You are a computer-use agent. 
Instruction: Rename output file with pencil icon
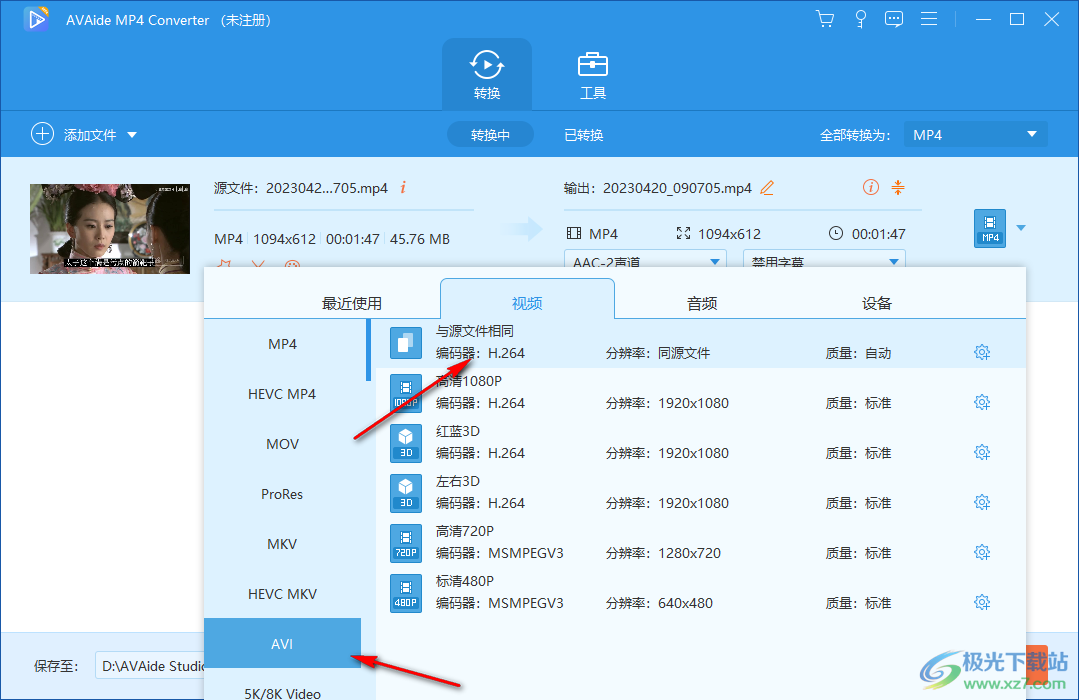coord(767,187)
